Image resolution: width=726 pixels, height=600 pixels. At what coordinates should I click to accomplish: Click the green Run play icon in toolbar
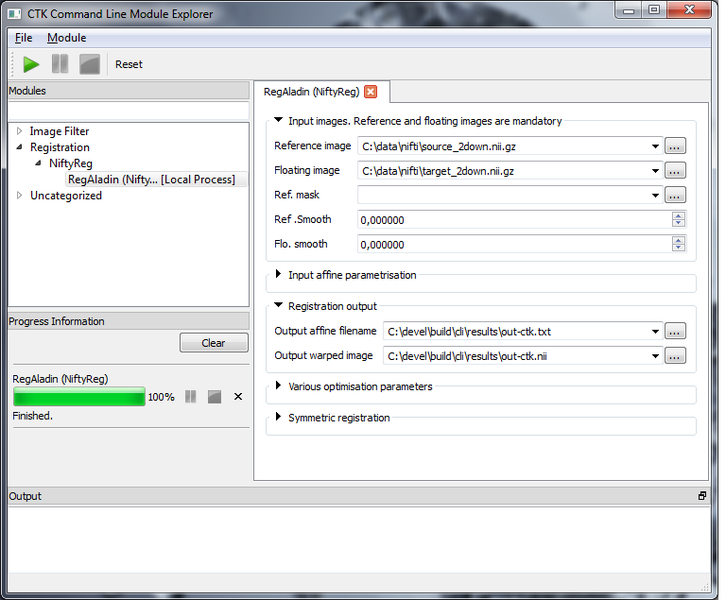[x=31, y=64]
